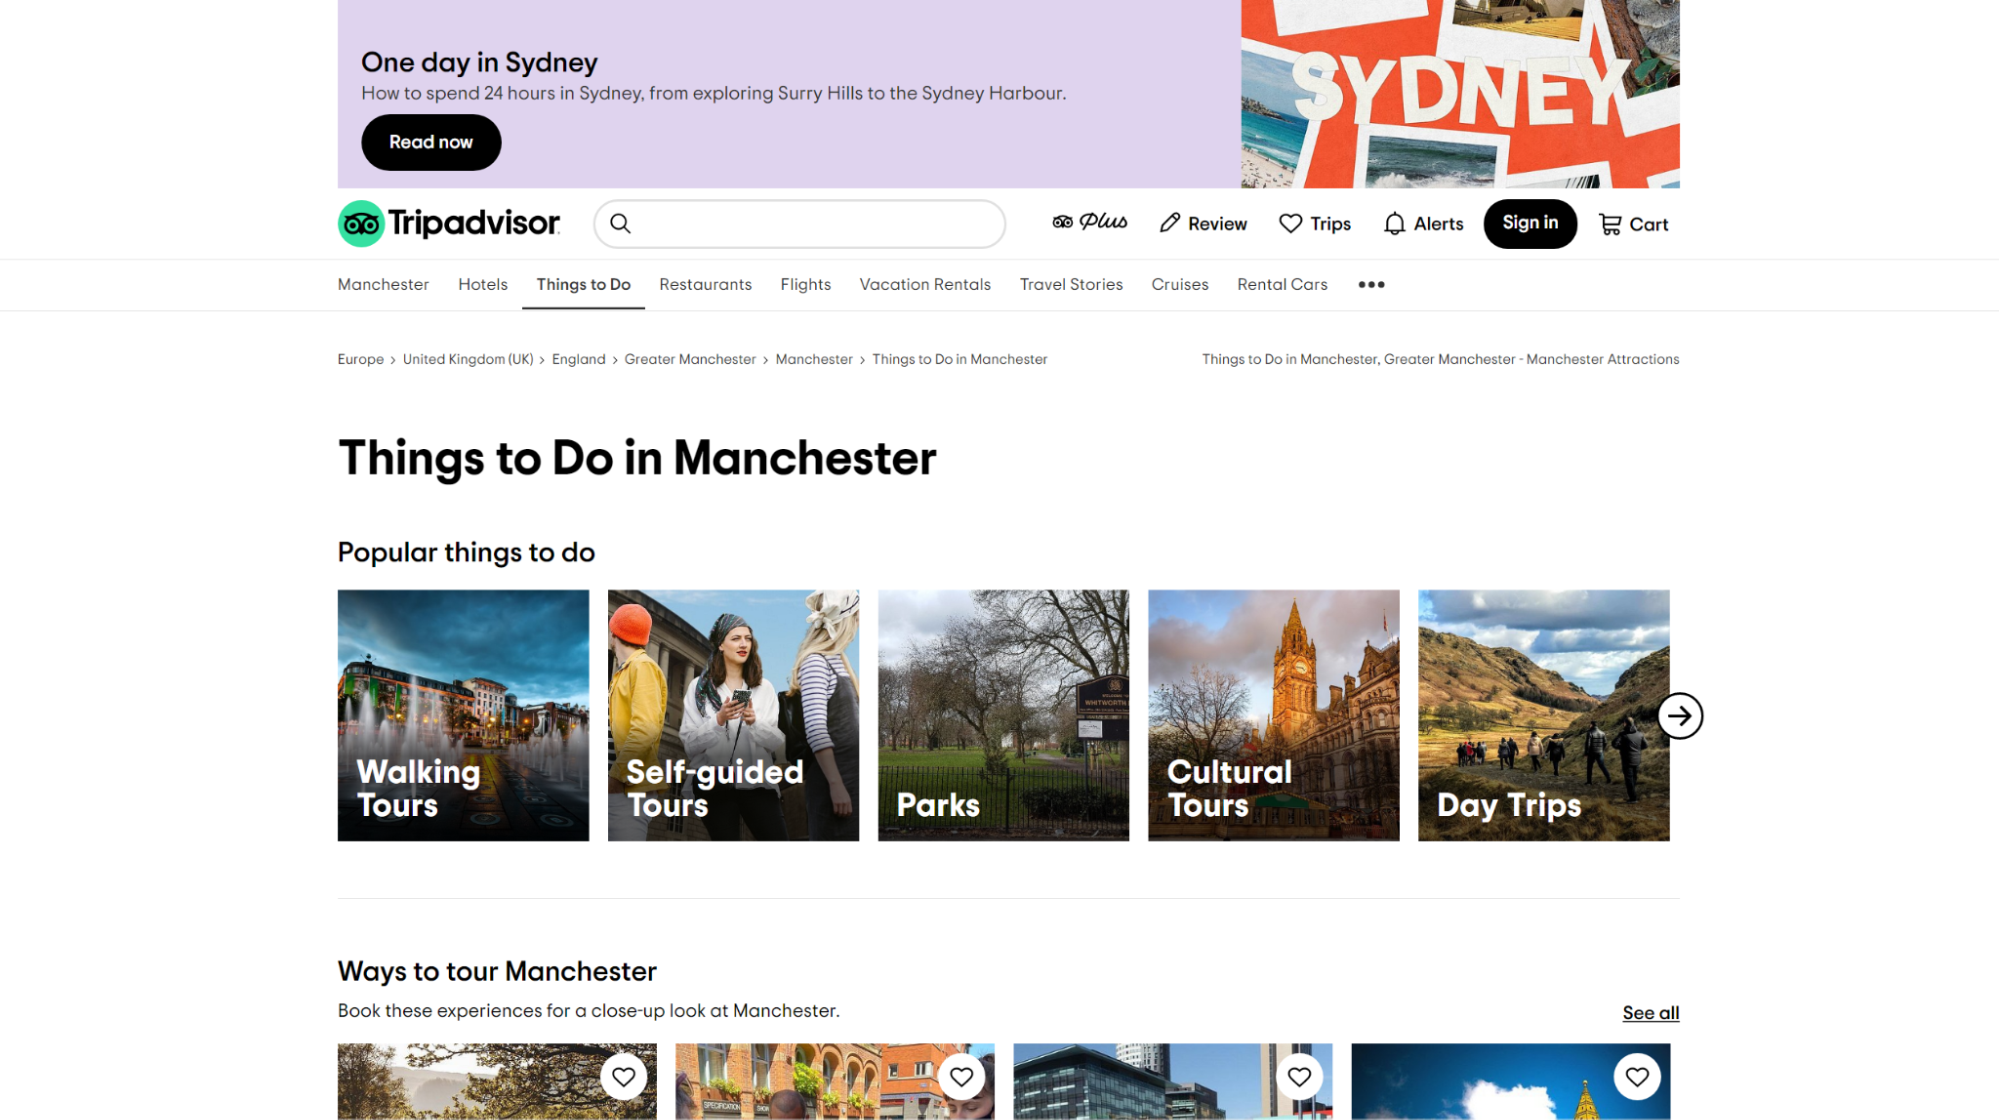Click Read now on Sydney banner
The width and height of the screenshot is (1999, 1120).
click(431, 142)
